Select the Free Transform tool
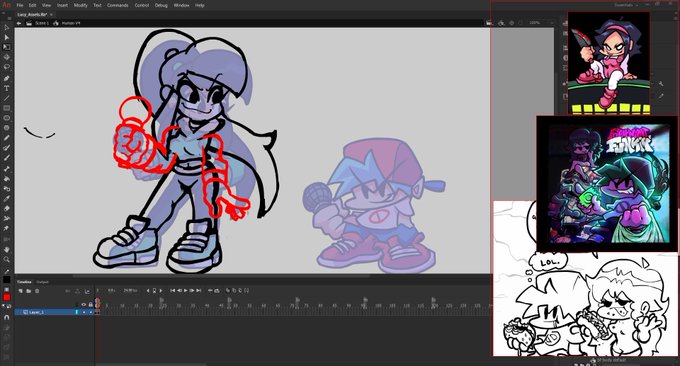The width and height of the screenshot is (680, 366). [7, 47]
